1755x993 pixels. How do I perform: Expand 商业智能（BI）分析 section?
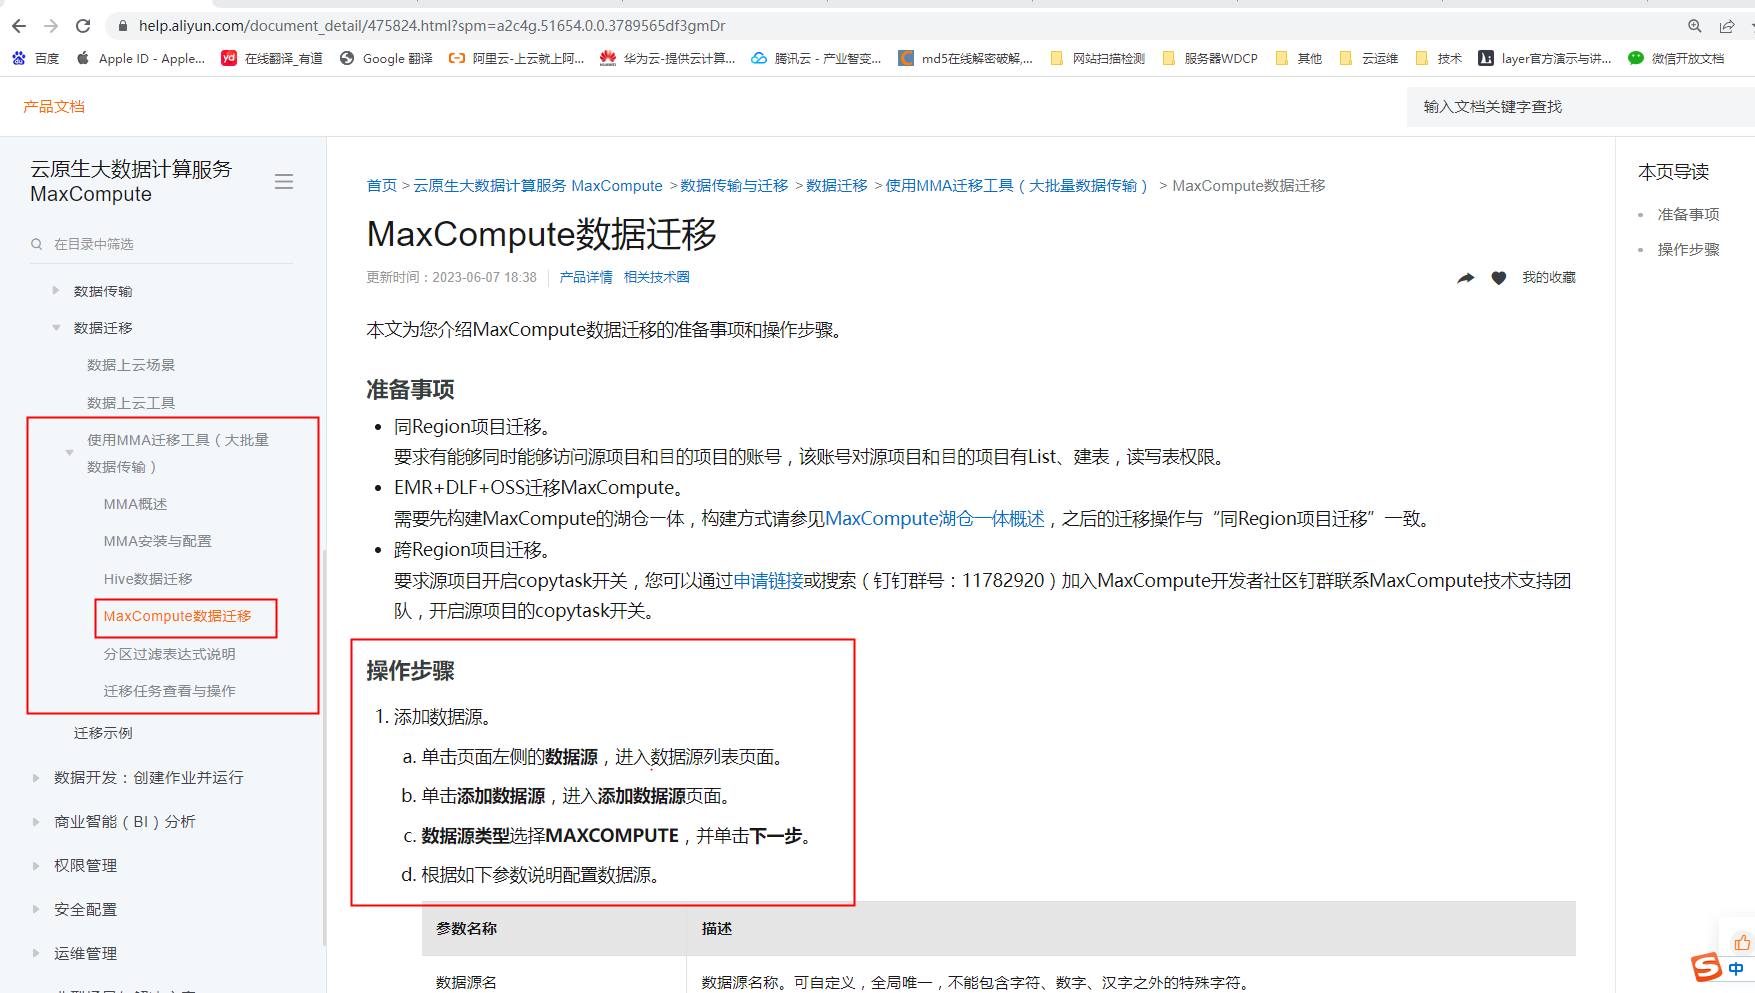click(x=36, y=822)
